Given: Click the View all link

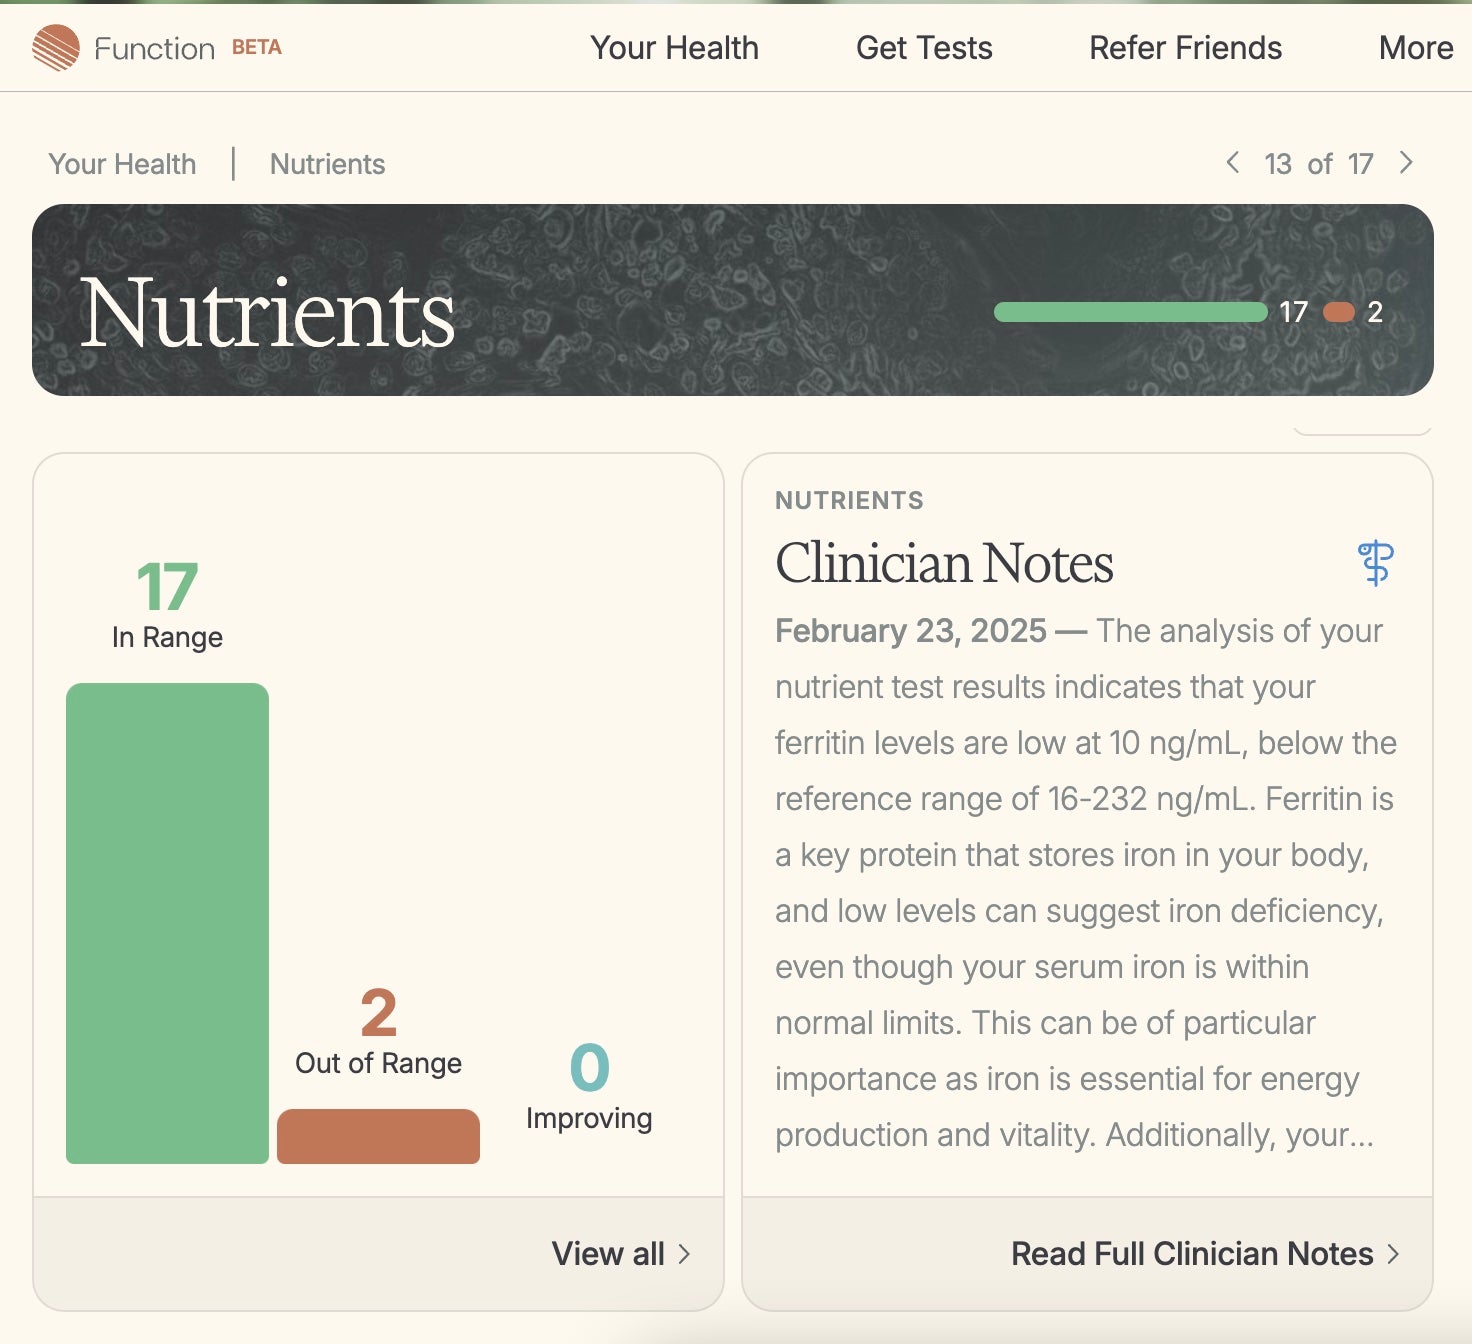Looking at the screenshot, I should tap(608, 1253).
